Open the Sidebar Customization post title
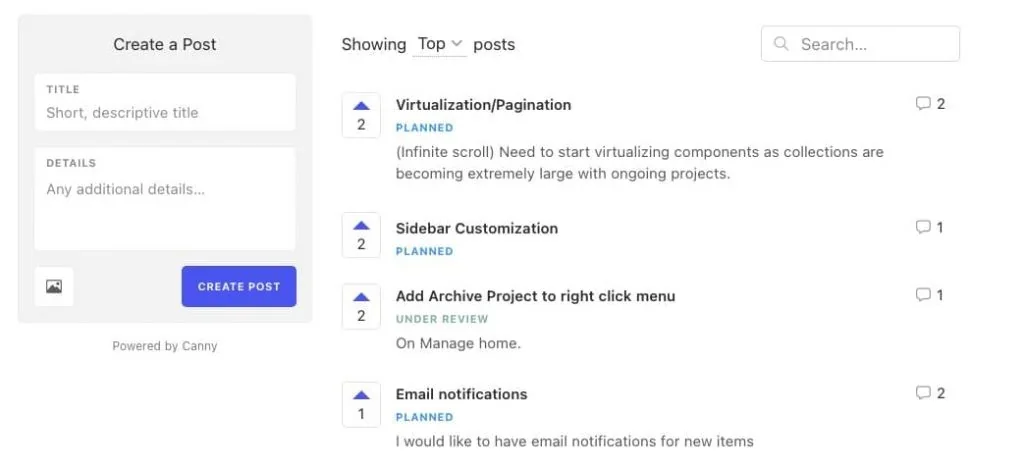The width and height of the screenshot is (1024, 466). tap(476, 229)
